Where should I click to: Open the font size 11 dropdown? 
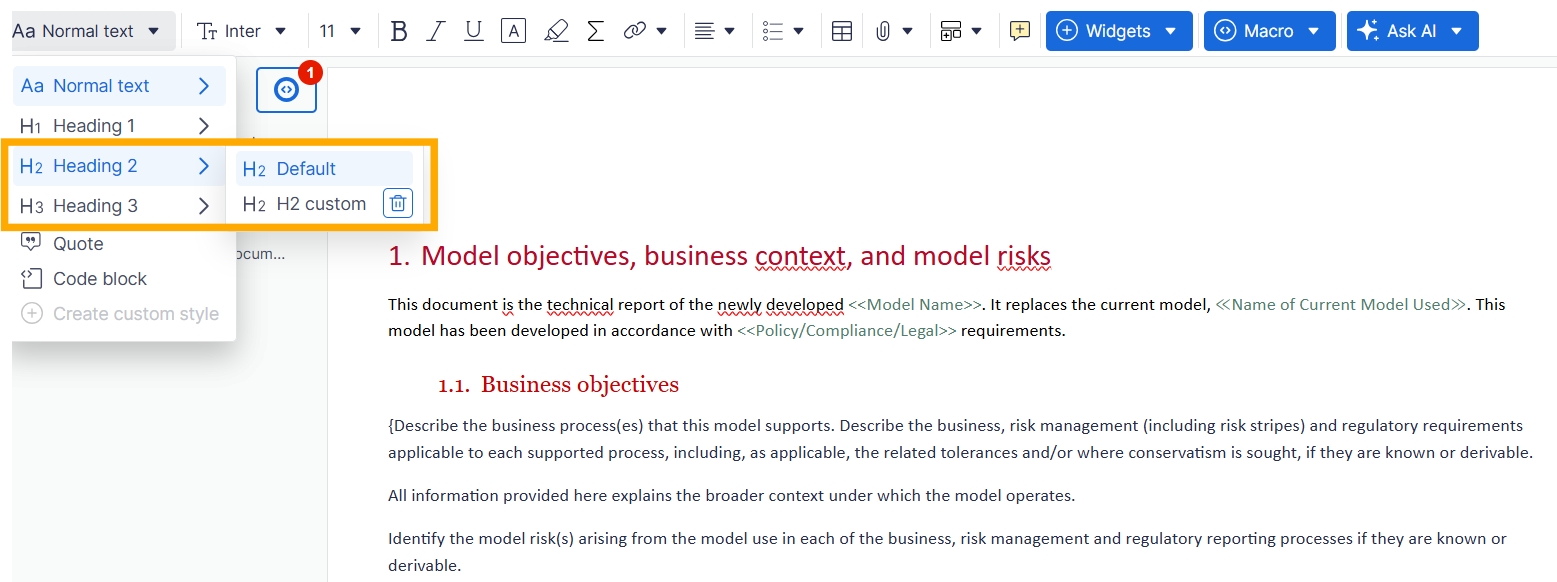(x=340, y=31)
